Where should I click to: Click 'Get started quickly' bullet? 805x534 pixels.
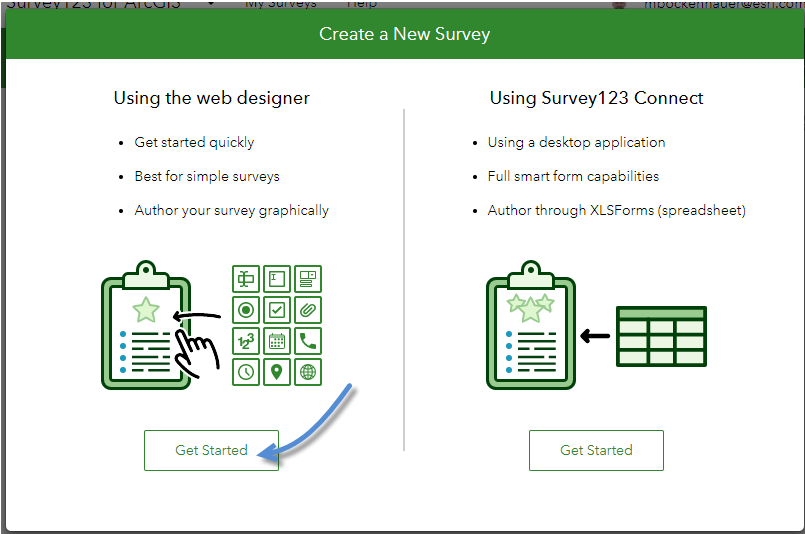(194, 142)
